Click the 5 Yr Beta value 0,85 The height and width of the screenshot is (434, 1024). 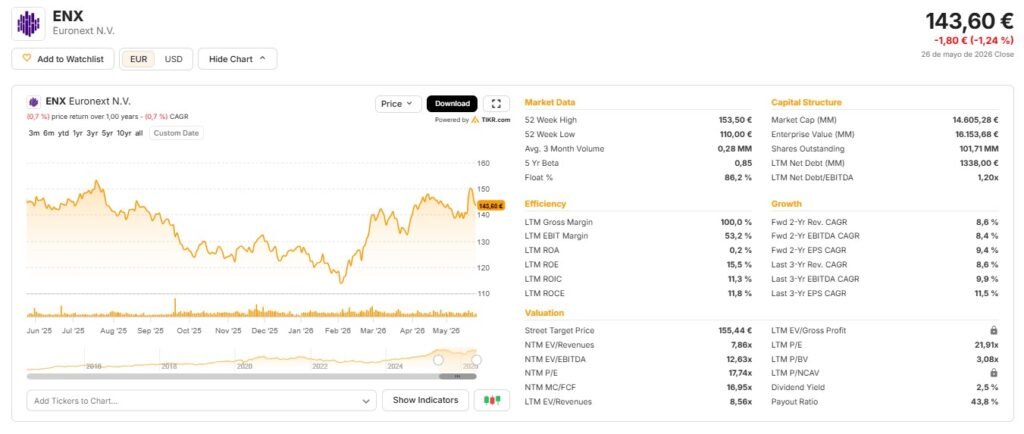pyautogui.click(x=743, y=163)
